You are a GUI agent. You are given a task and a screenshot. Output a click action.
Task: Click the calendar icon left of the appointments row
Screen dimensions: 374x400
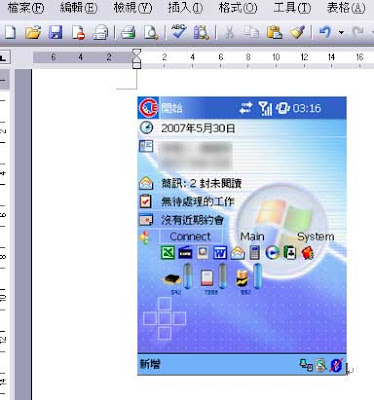click(x=146, y=220)
